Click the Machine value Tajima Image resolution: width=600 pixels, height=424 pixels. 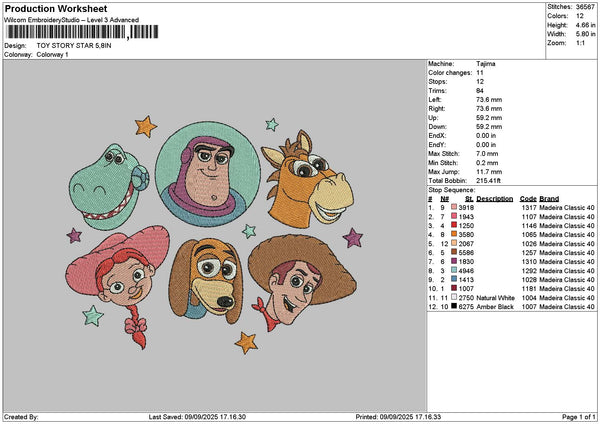click(x=487, y=63)
